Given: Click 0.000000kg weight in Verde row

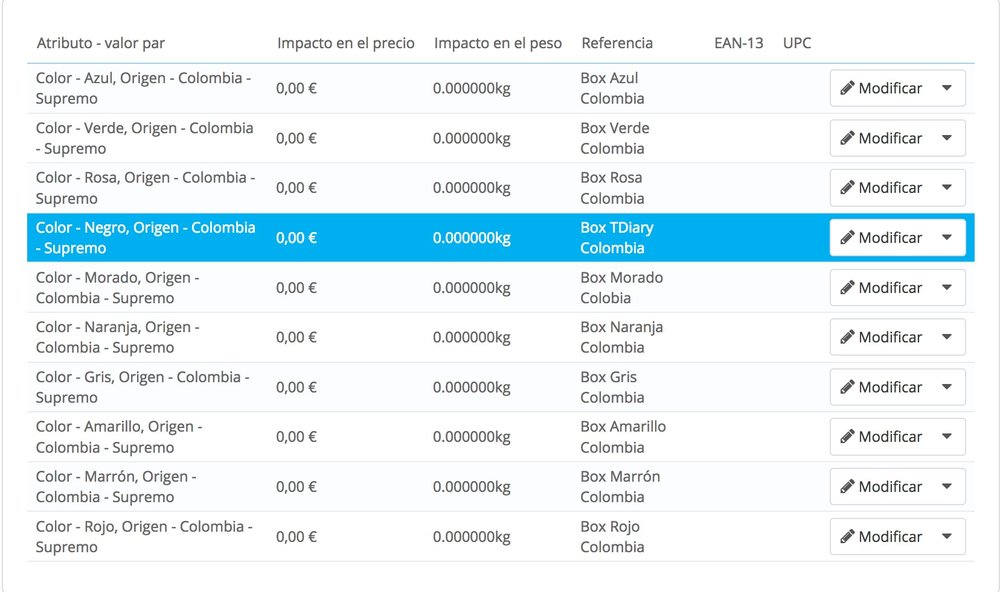Looking at the screenshot, I should 472,138.
